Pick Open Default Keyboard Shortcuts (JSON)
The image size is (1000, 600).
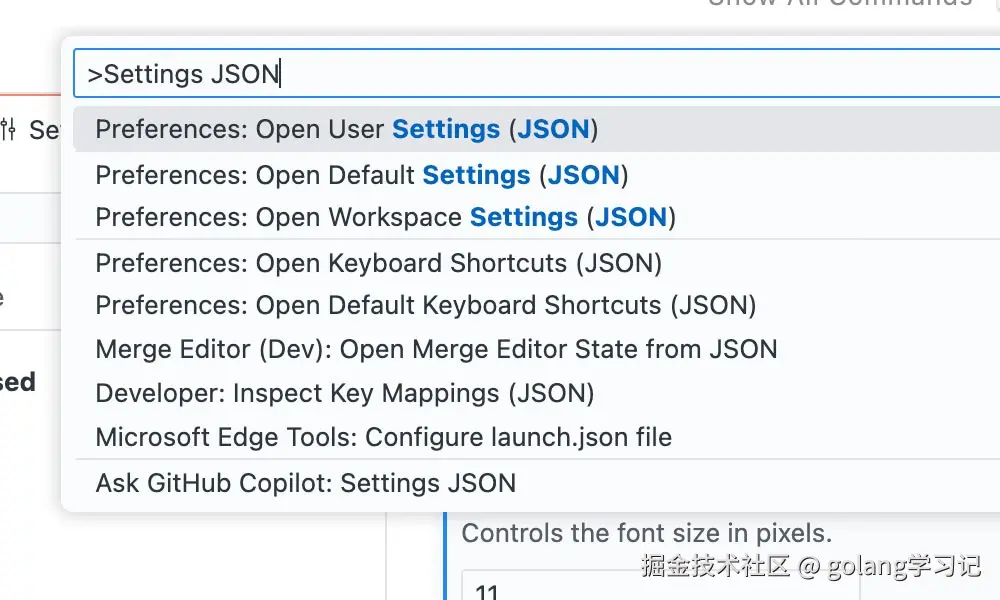click(425, 305)
